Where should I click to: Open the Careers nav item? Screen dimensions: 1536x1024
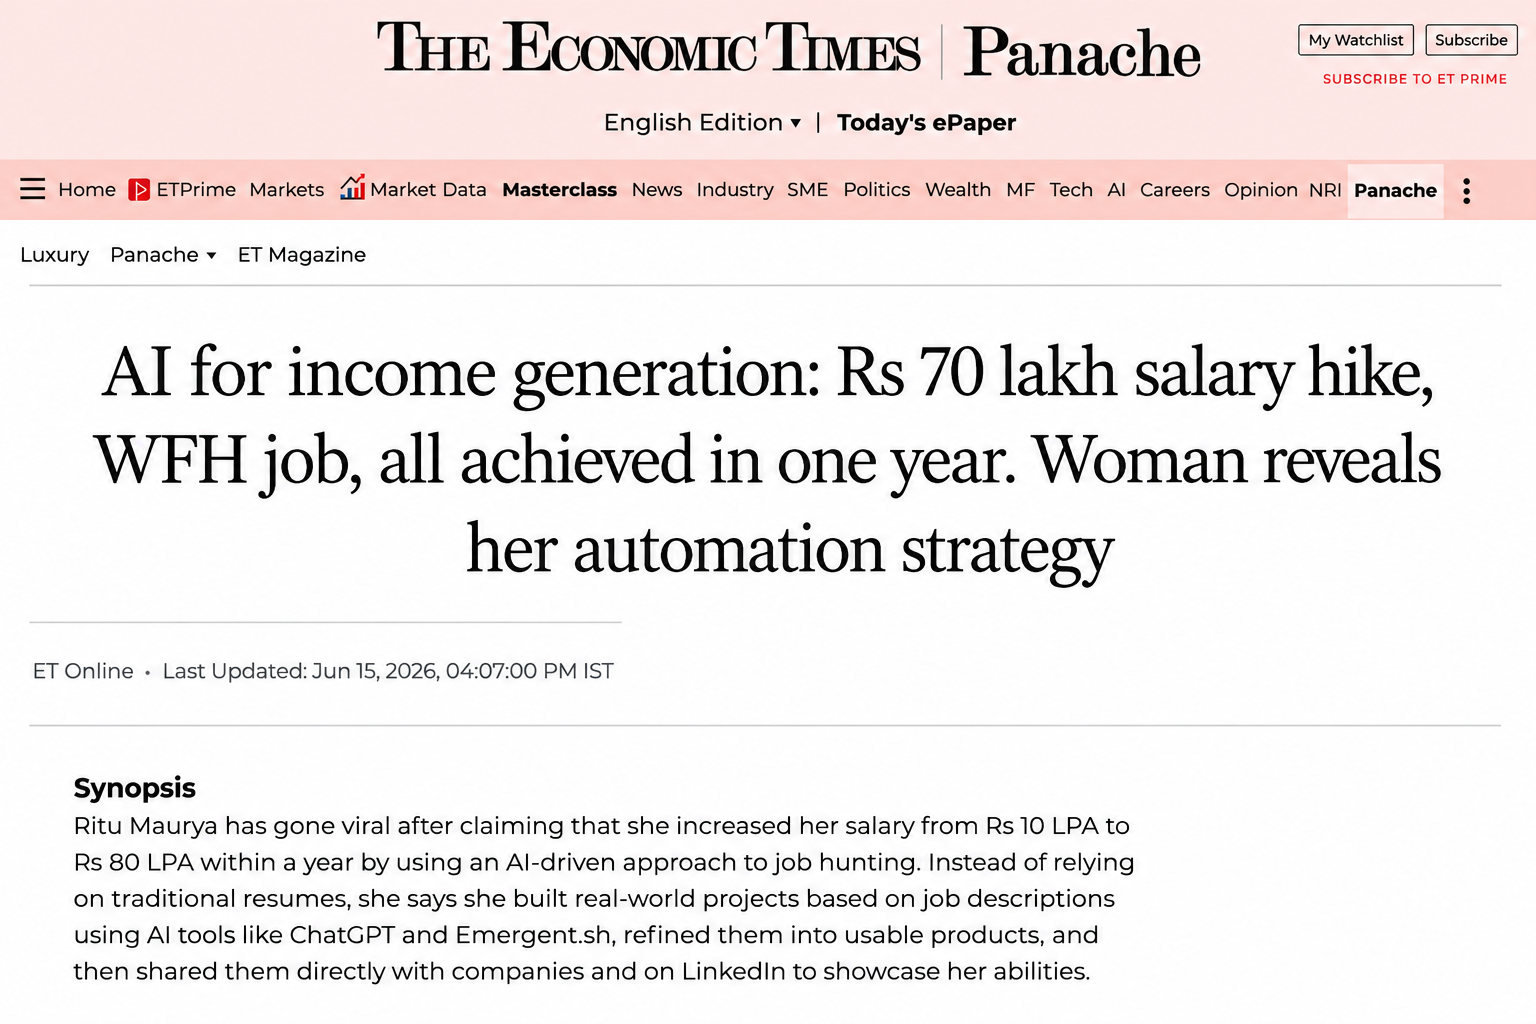click(1174, 190)
